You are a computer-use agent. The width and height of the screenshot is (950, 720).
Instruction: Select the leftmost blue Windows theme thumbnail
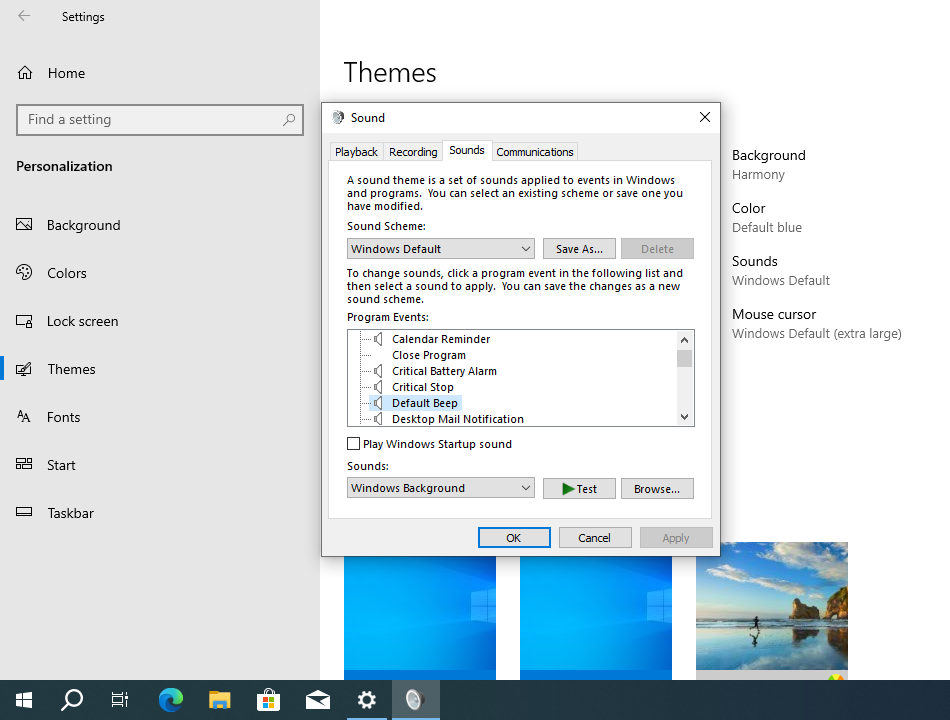click(420, 618)
